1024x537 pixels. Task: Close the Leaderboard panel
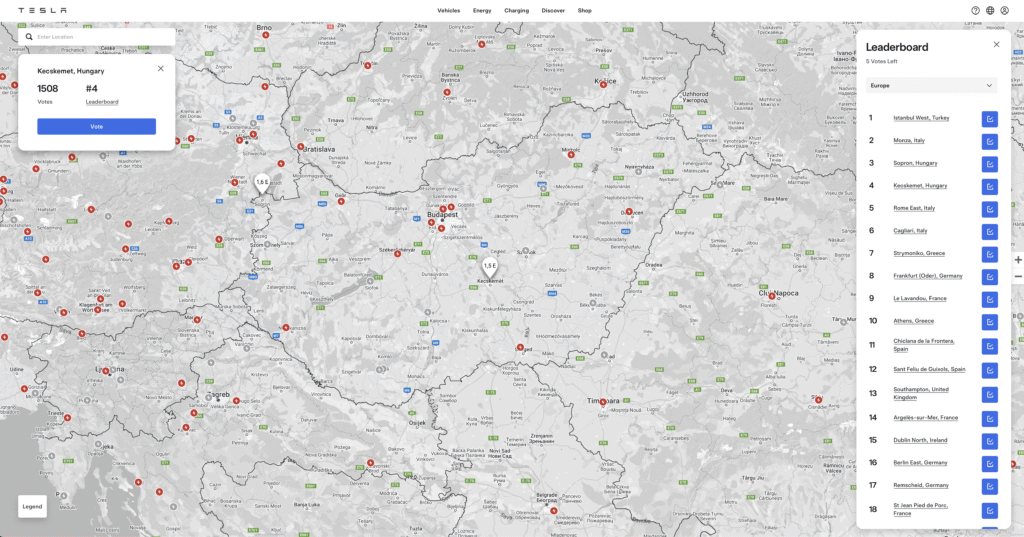(996, 44)
